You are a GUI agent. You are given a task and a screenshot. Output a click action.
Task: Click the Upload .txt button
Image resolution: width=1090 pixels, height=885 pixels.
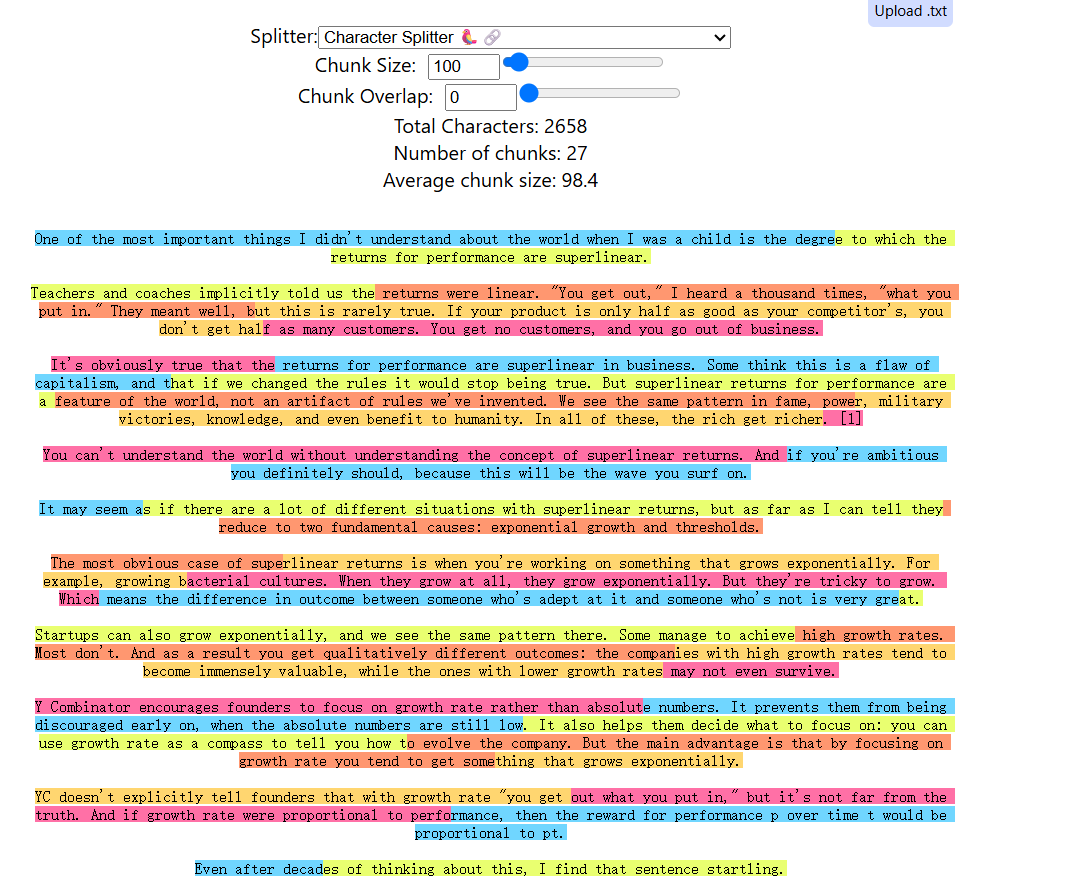coord(910,12)
